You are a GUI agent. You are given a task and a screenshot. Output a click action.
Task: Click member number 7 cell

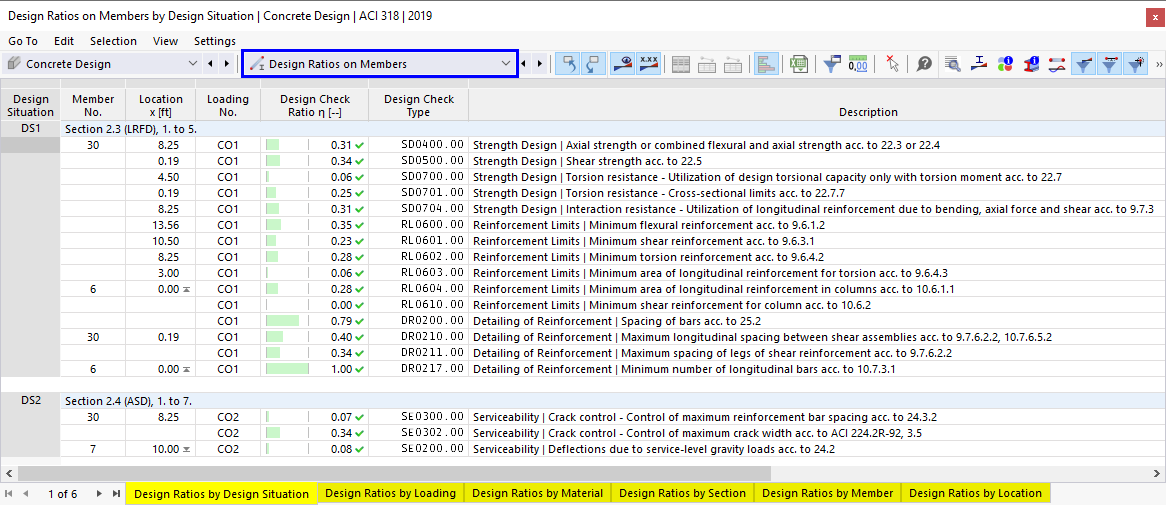coord(93,448)
